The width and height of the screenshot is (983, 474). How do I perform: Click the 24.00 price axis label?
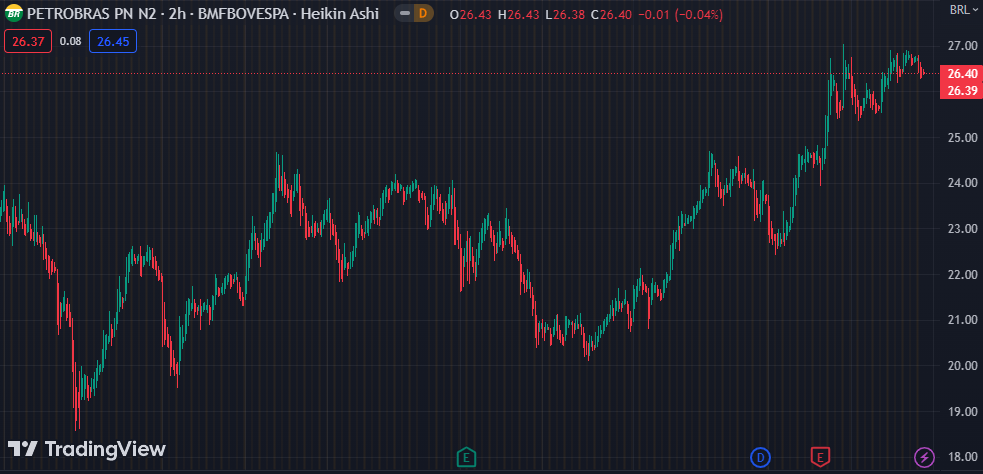(962, 183)
